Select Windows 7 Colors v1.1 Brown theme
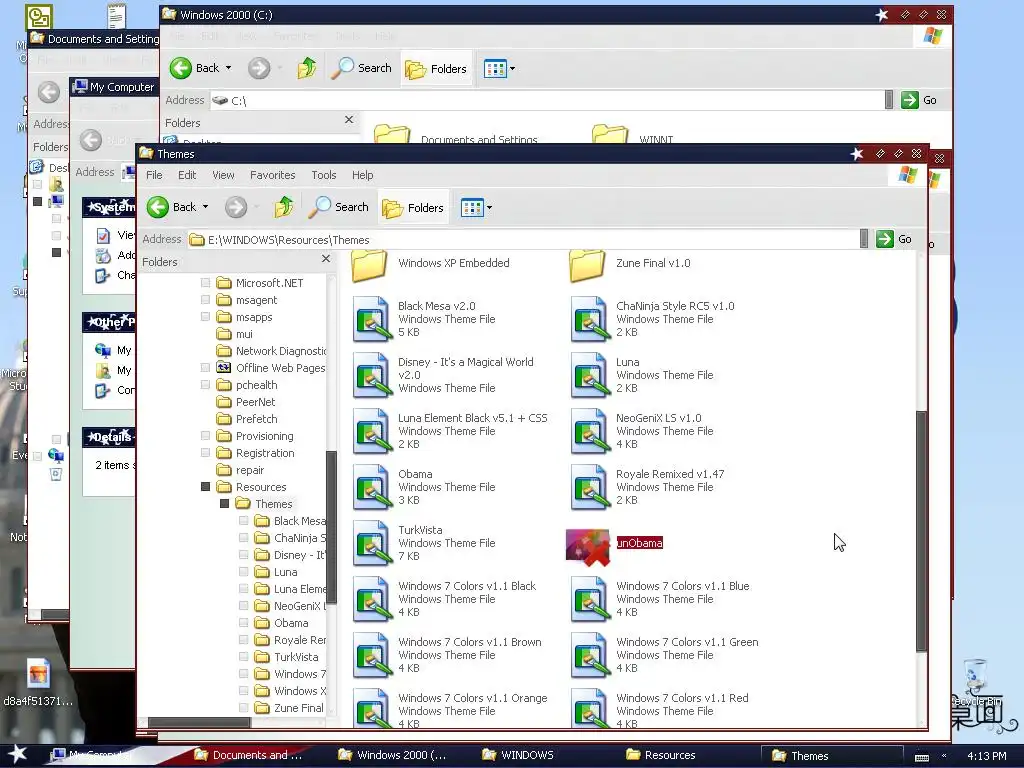Viewport: 1024px width, 768px height. pos(371,655)
